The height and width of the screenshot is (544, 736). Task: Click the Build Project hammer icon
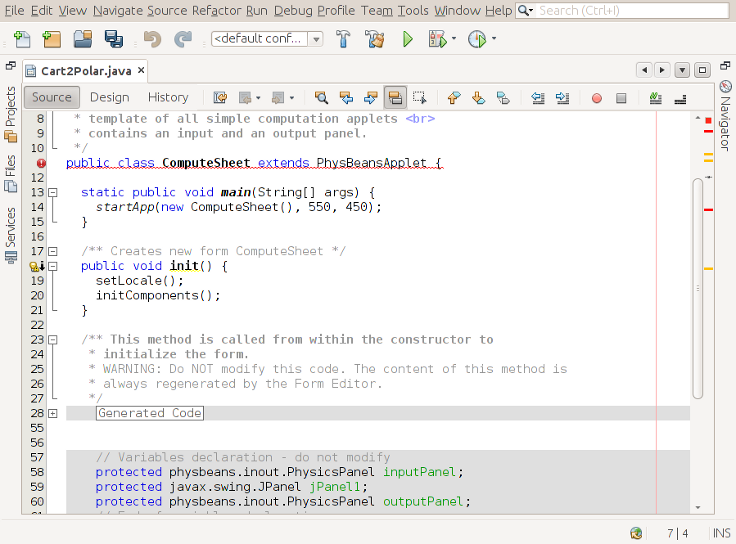343,39
